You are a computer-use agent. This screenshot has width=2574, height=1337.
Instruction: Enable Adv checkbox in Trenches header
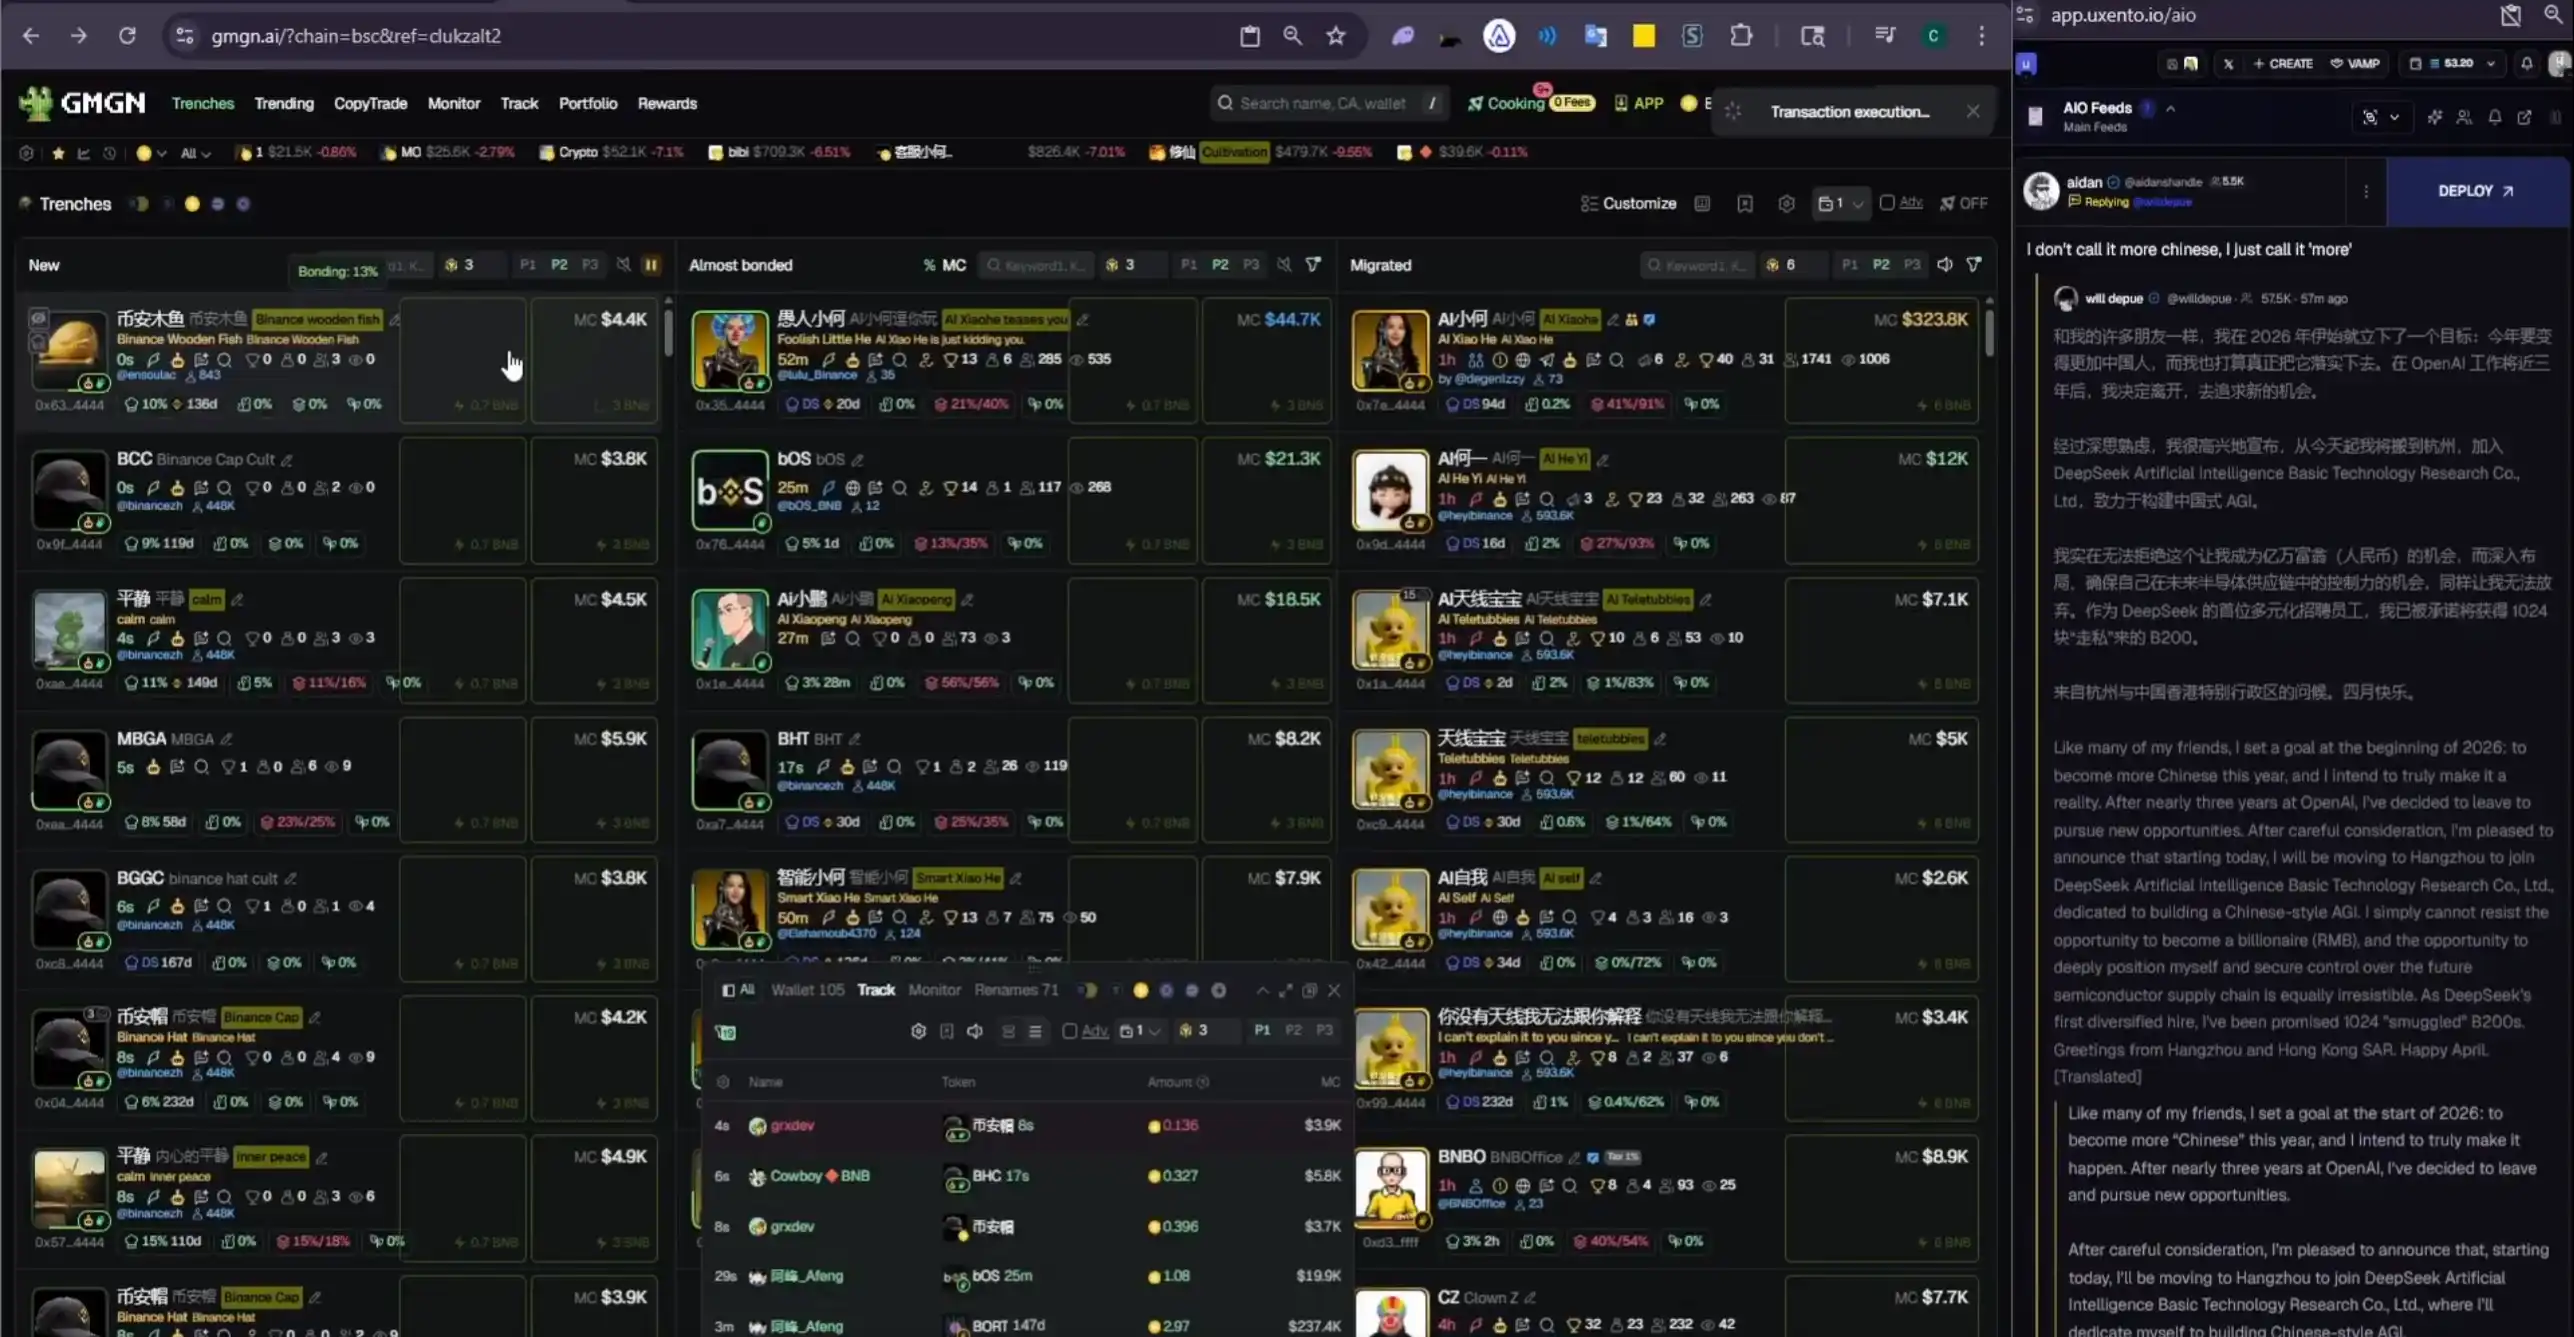click(x=1887, y=203)
